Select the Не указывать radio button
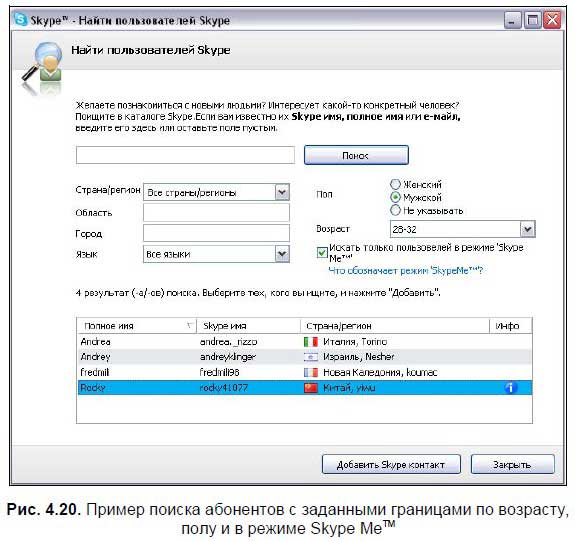This screenshot has height=541, width=575. pyautogui.click(x=395, y=210)
